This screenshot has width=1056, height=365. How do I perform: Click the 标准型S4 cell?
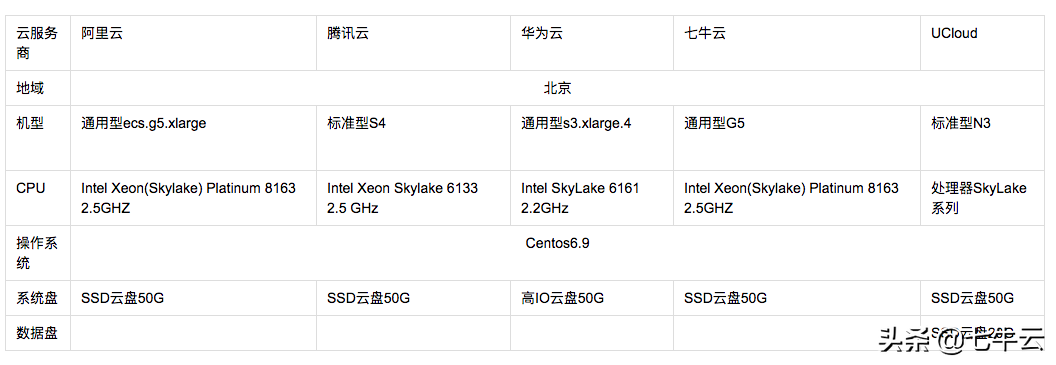(x=414, y=138)
